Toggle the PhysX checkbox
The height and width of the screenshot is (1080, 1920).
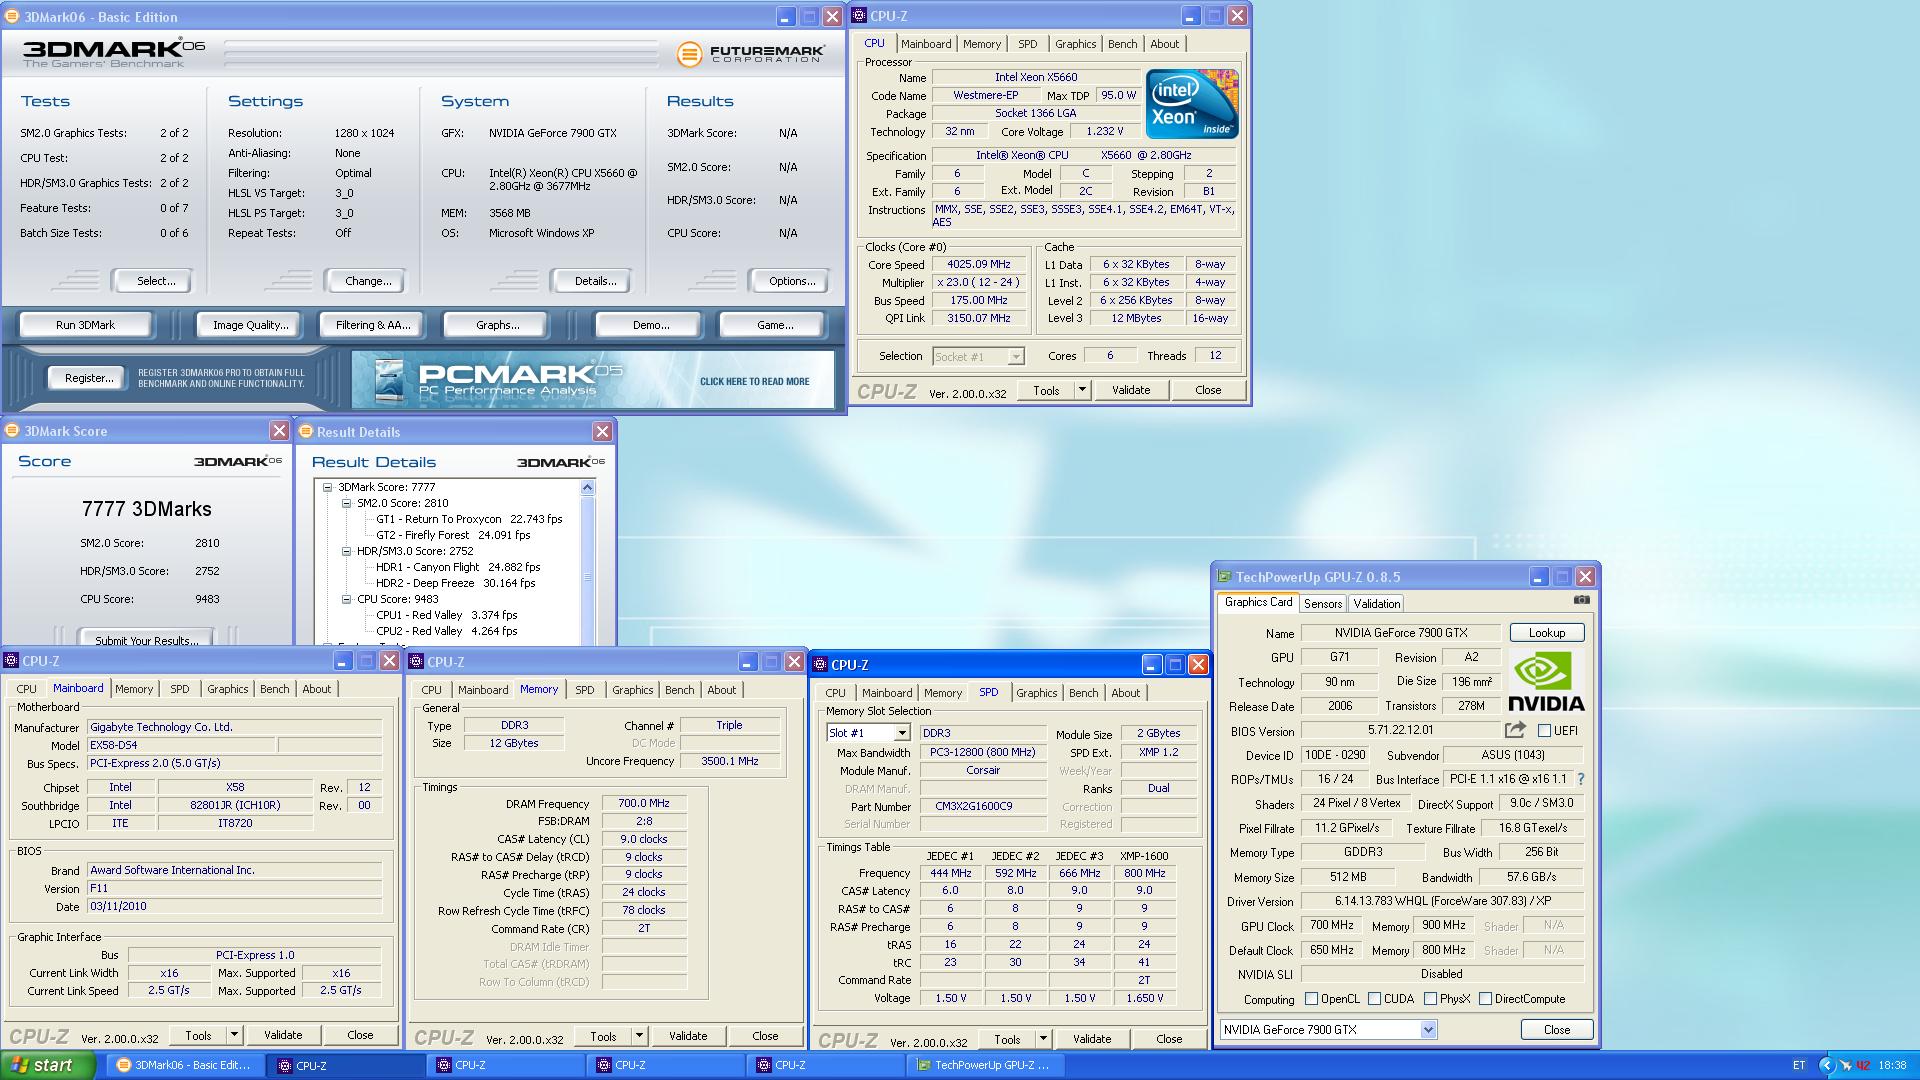click(1430, 998)
